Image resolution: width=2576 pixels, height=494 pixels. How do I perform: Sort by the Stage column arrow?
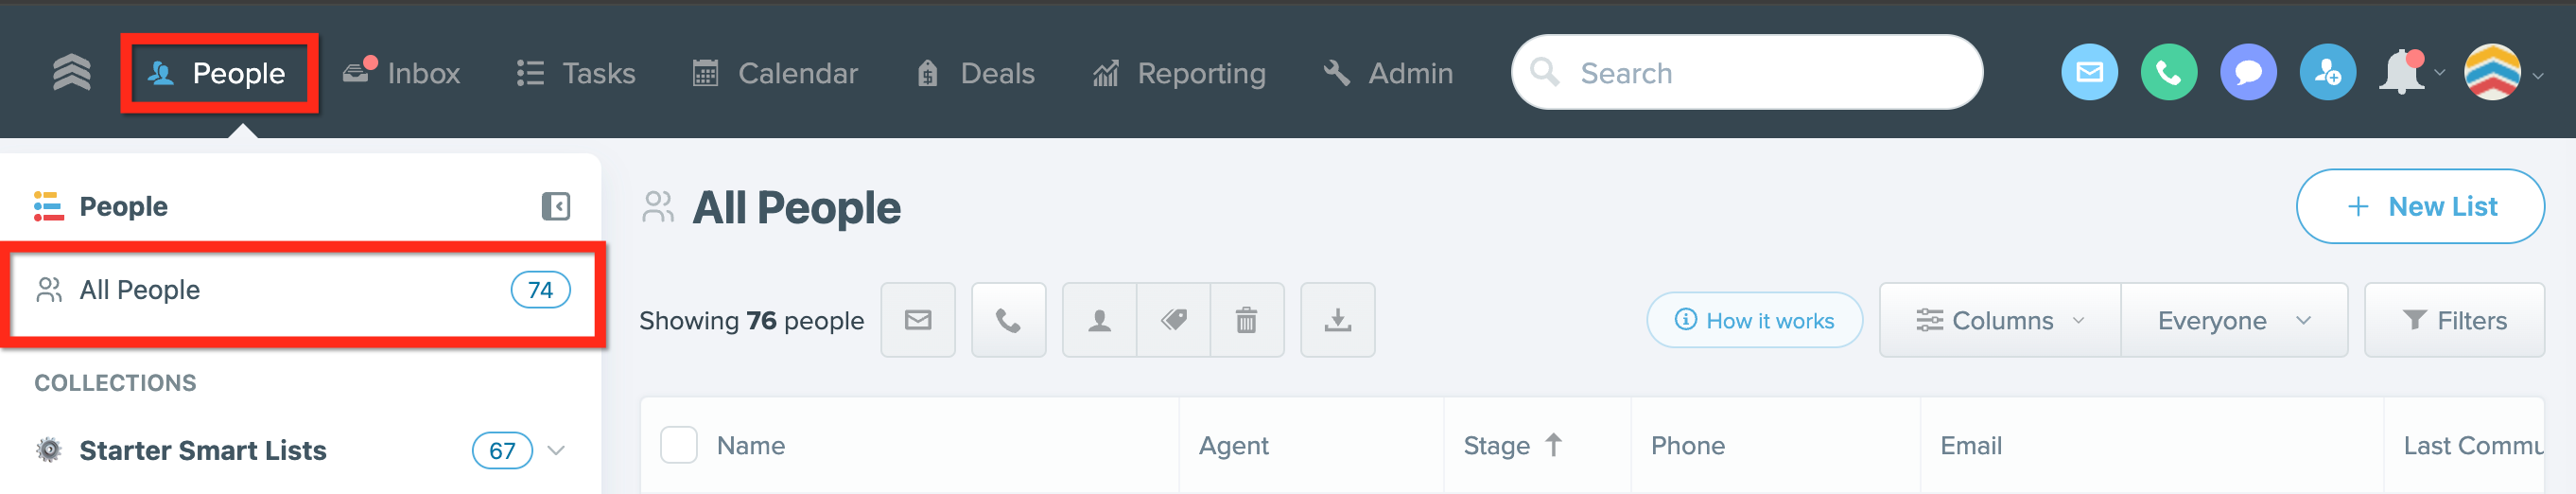click(x=1553, y=445)
